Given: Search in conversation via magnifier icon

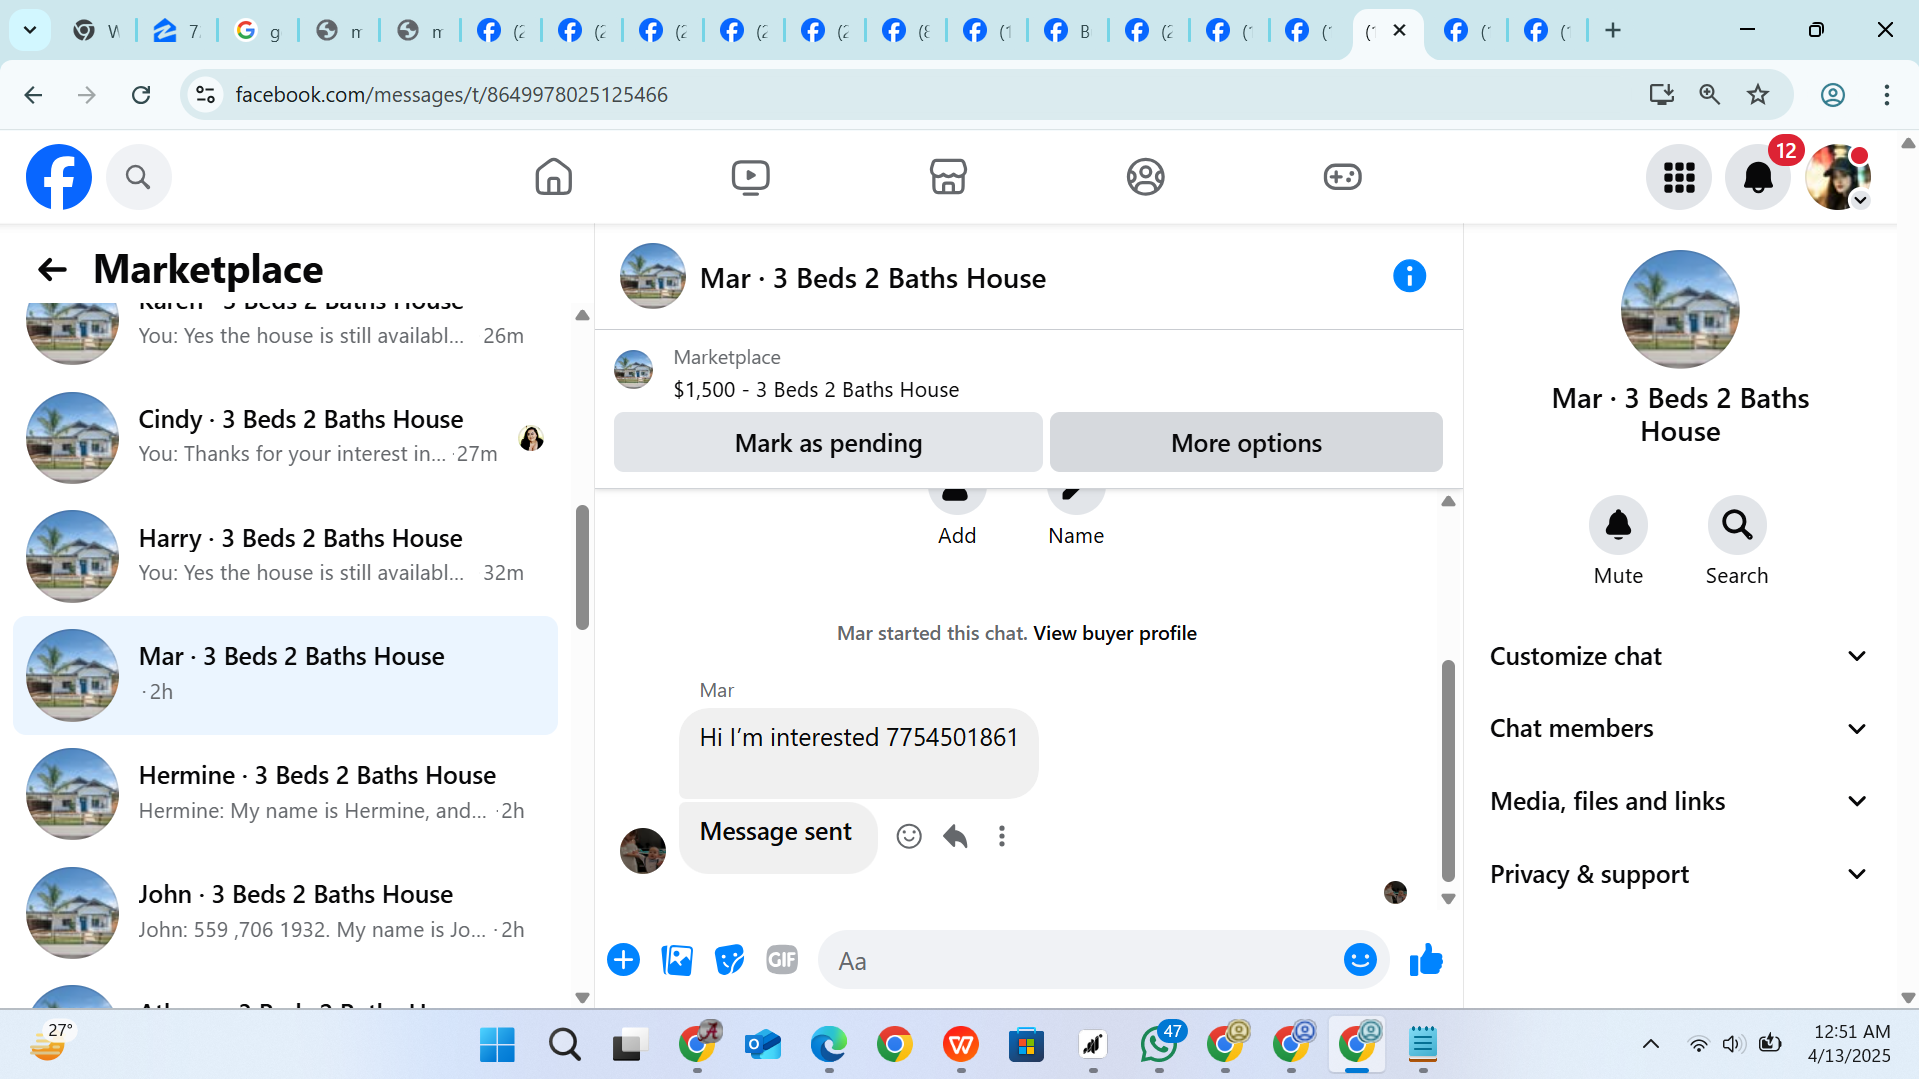Looking at the screenshot, I should tap(1737, 525).
